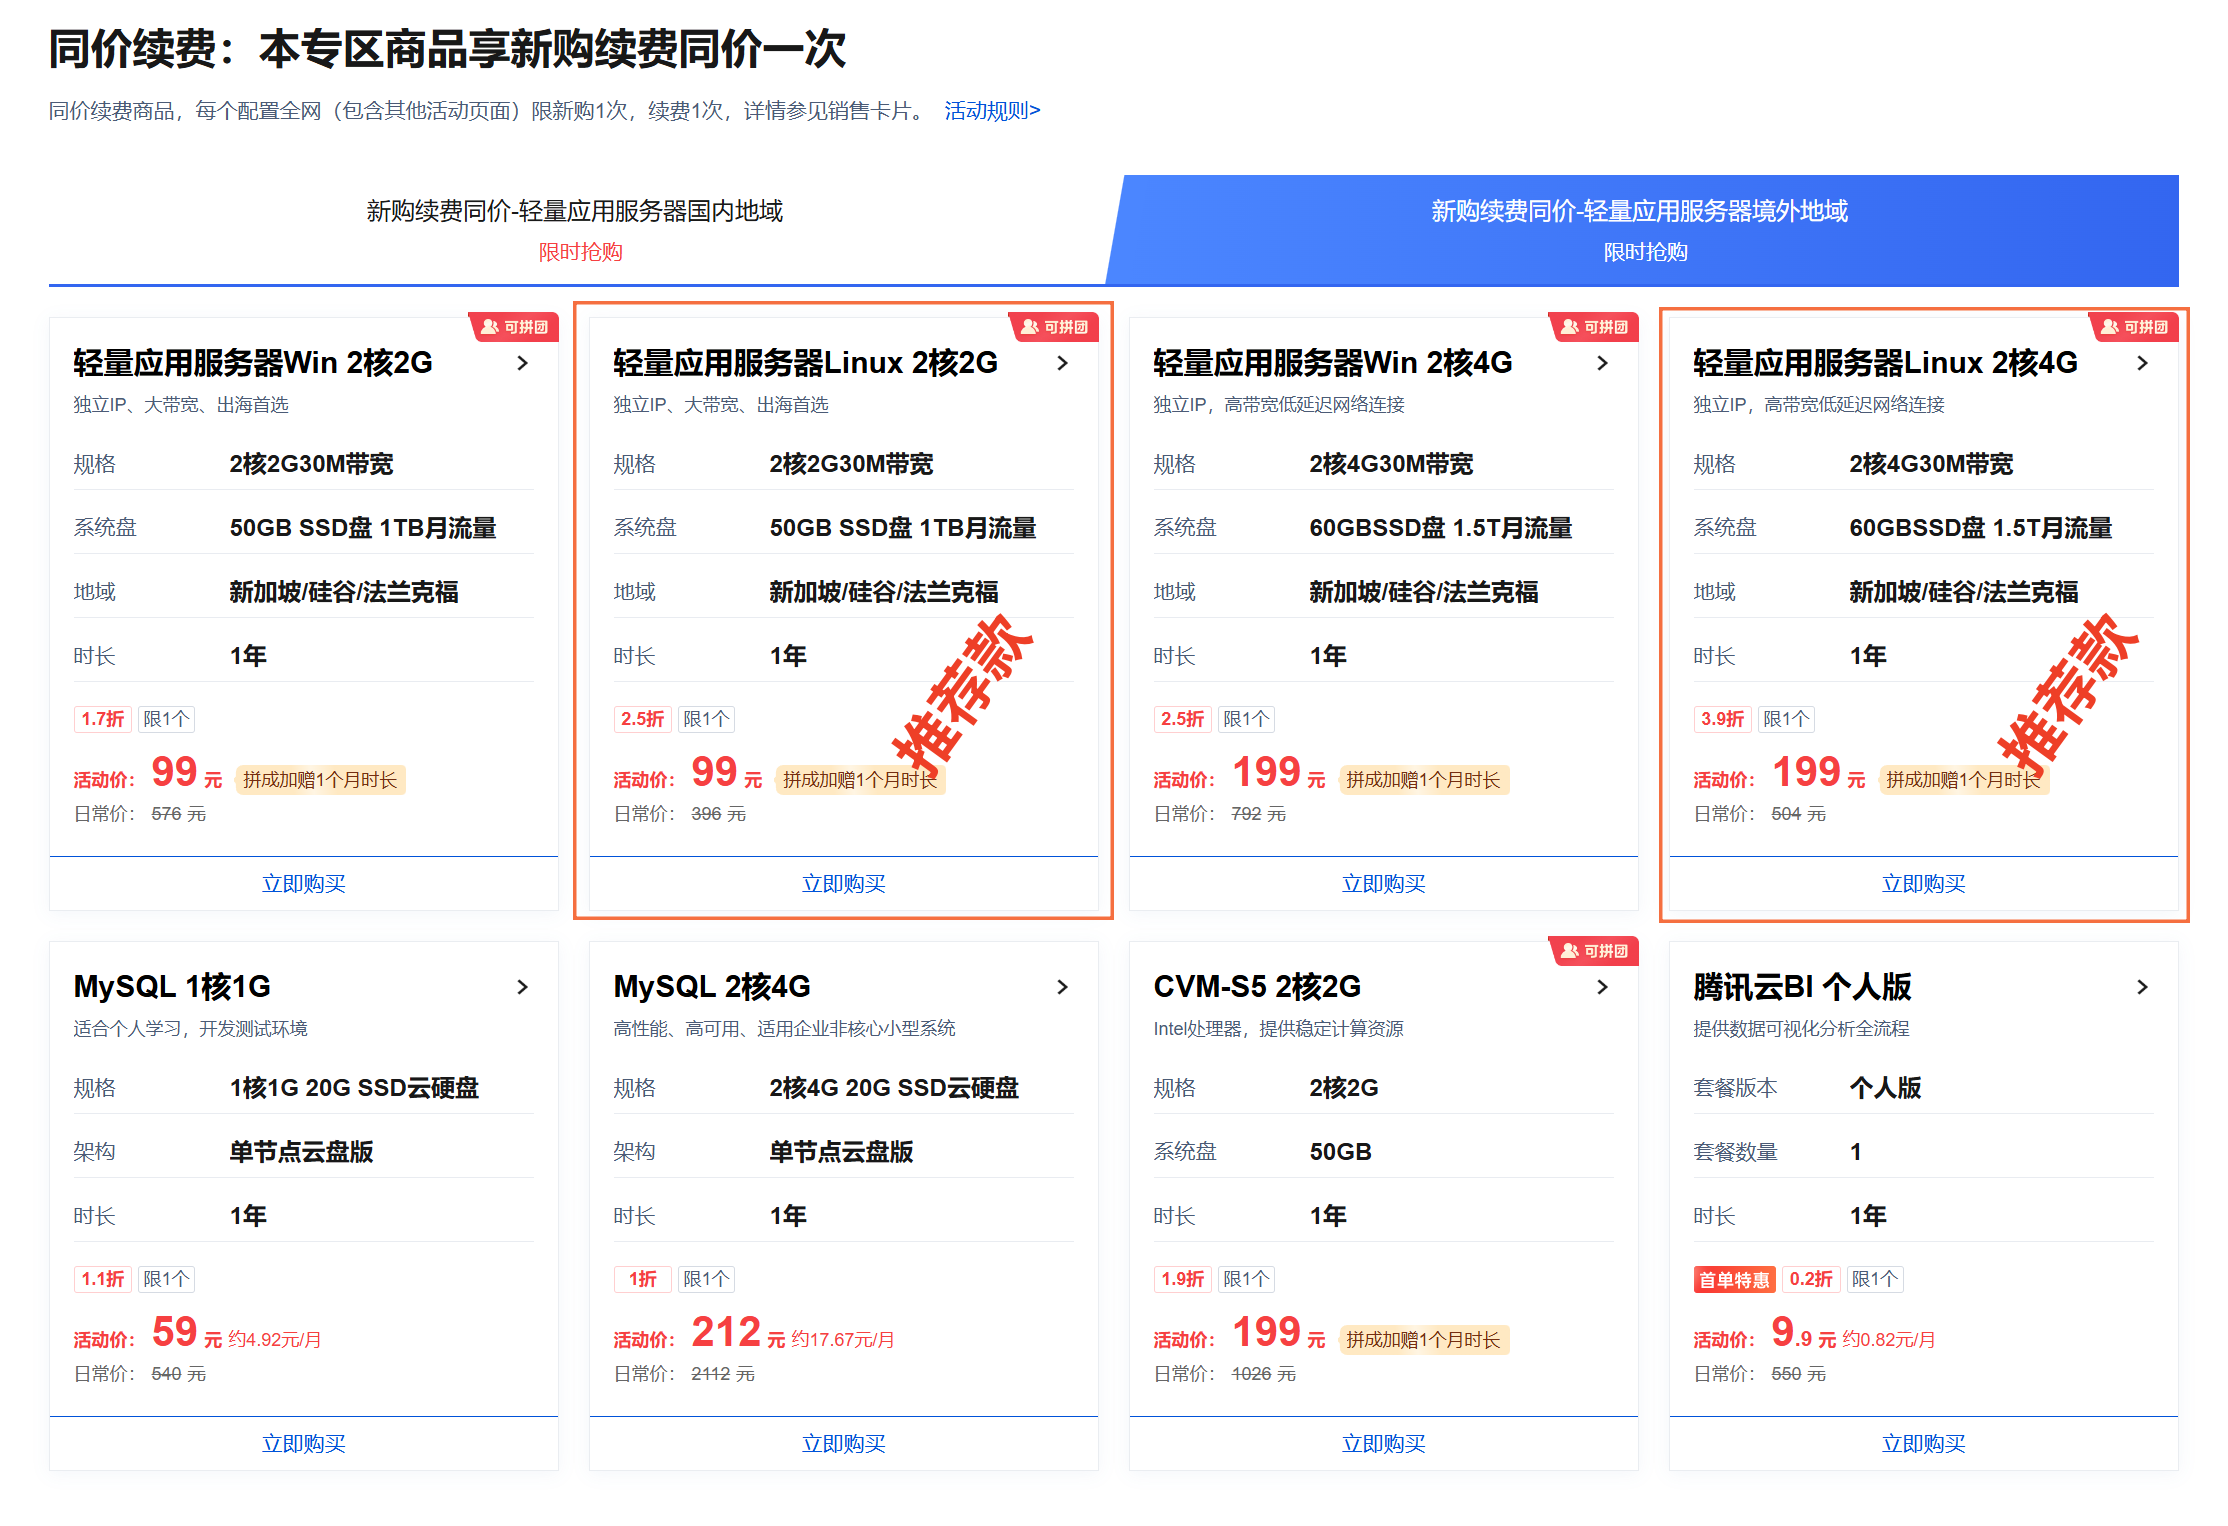Open the 轻量应用服务器Linux 2核4G title
Viewport: 2228px width, 1526px height.
coord(1886,363)
